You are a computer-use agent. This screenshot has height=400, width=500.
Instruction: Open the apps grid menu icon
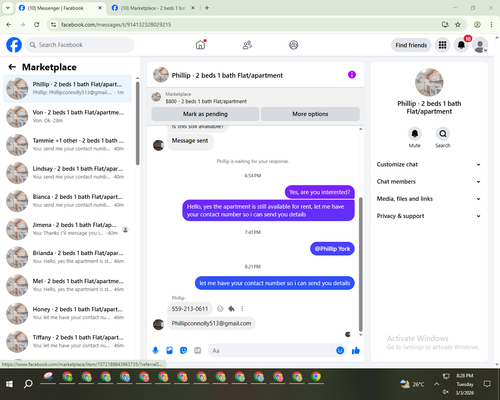[x=442, y=45]
